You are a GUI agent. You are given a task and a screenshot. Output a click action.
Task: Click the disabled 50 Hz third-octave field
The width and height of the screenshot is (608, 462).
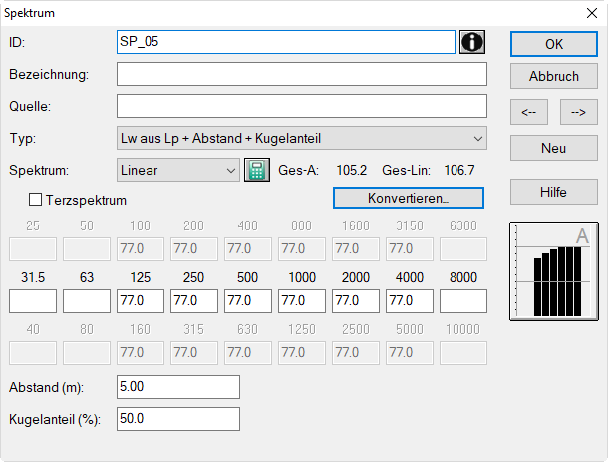[x=87, y=249]
